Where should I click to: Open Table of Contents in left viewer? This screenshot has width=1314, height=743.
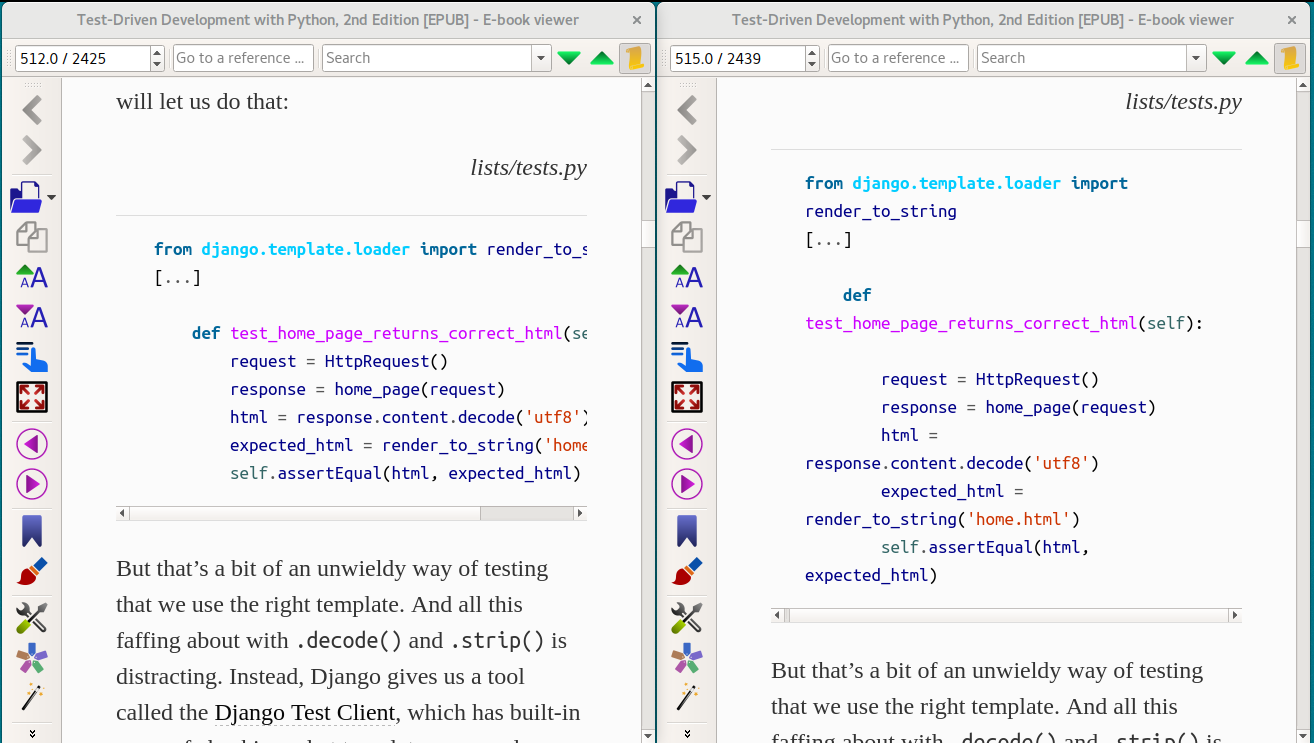pyautogui.click(x=32, y=357)
